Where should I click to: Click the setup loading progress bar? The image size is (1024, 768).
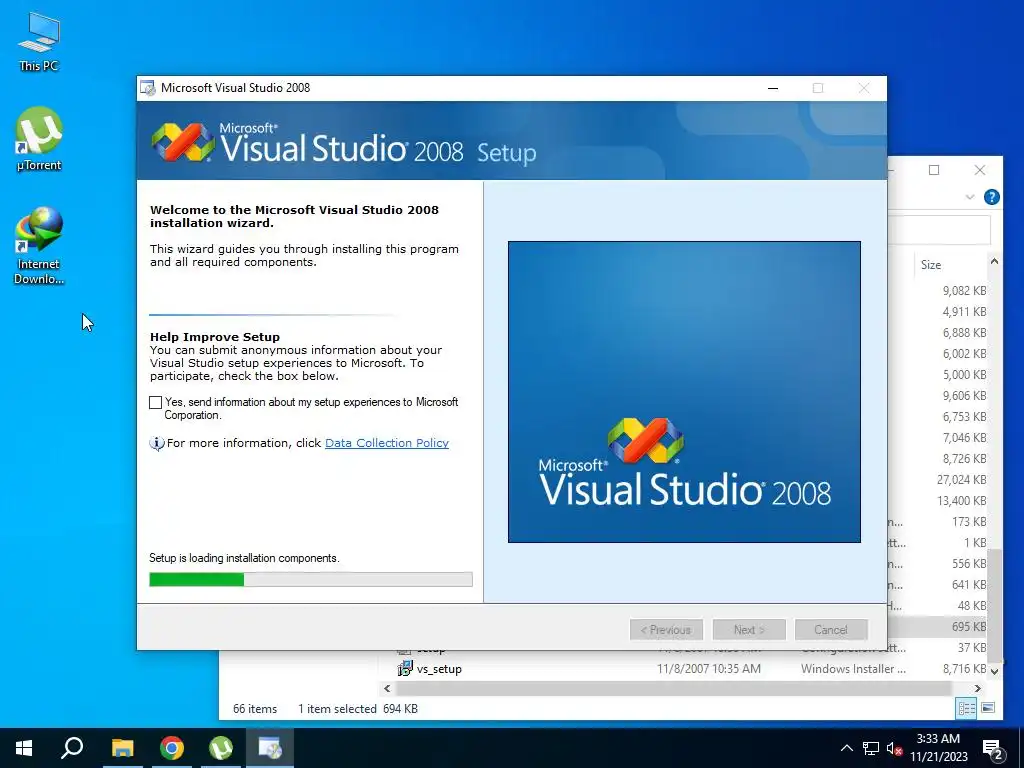tap(311, 579)
